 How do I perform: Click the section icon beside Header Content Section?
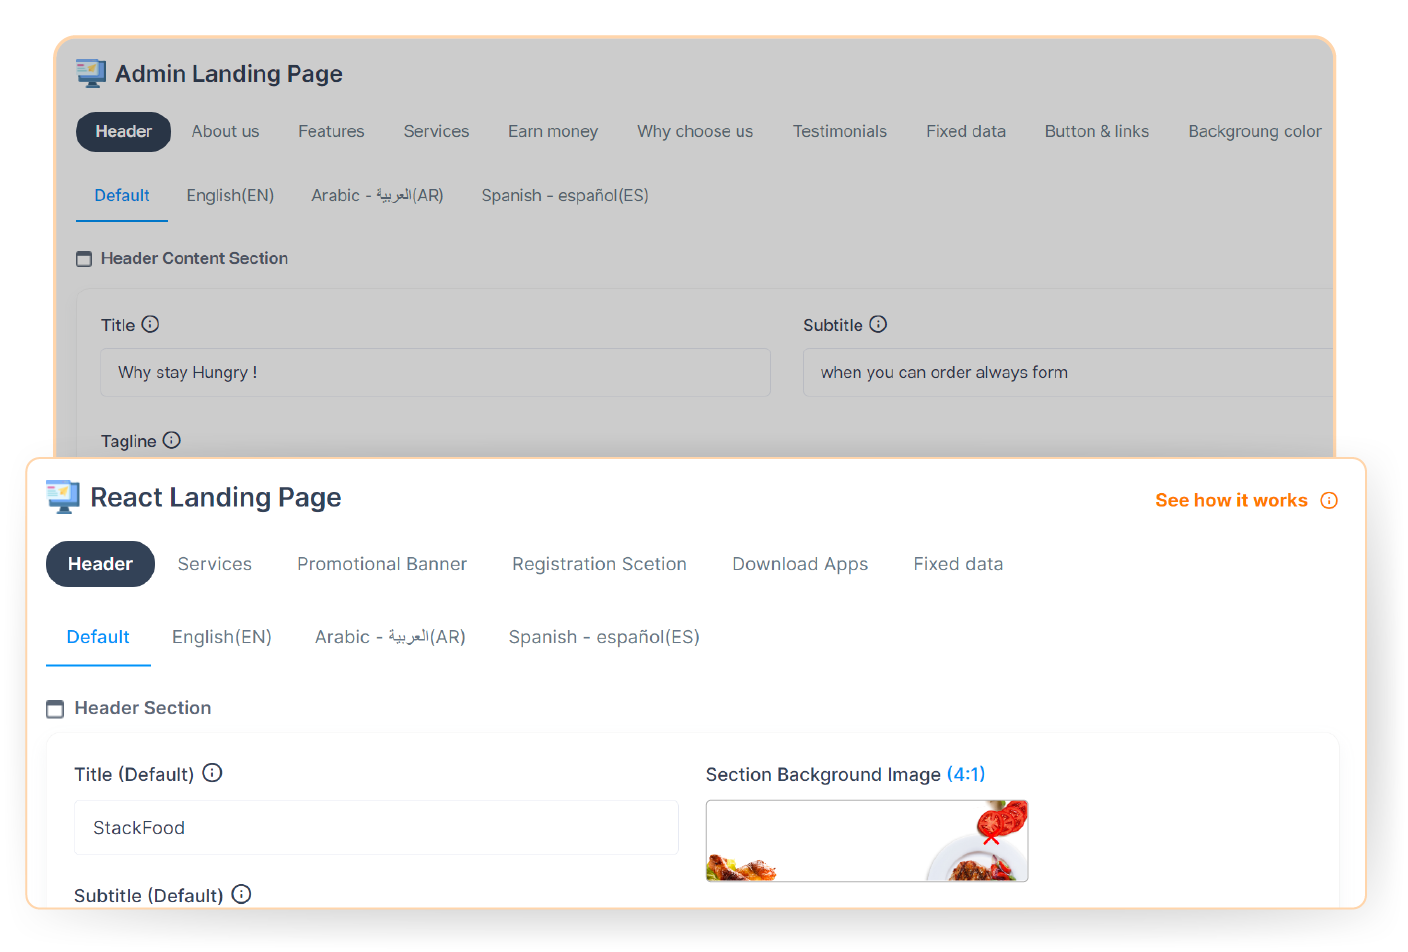point(84,258)
